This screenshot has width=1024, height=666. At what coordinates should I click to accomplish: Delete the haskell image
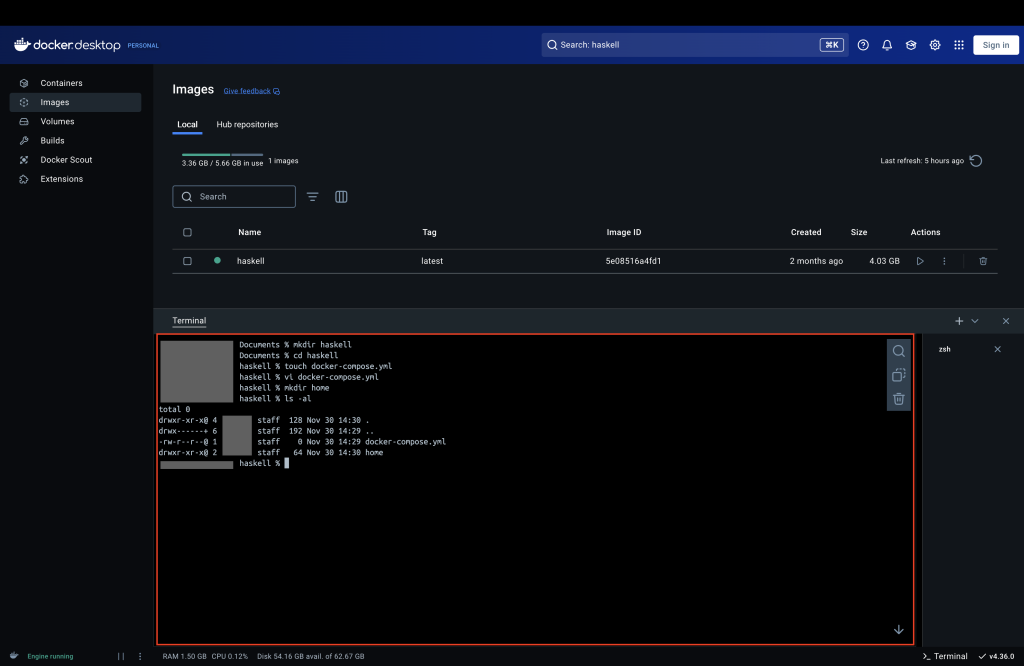[x=982, y=261]
